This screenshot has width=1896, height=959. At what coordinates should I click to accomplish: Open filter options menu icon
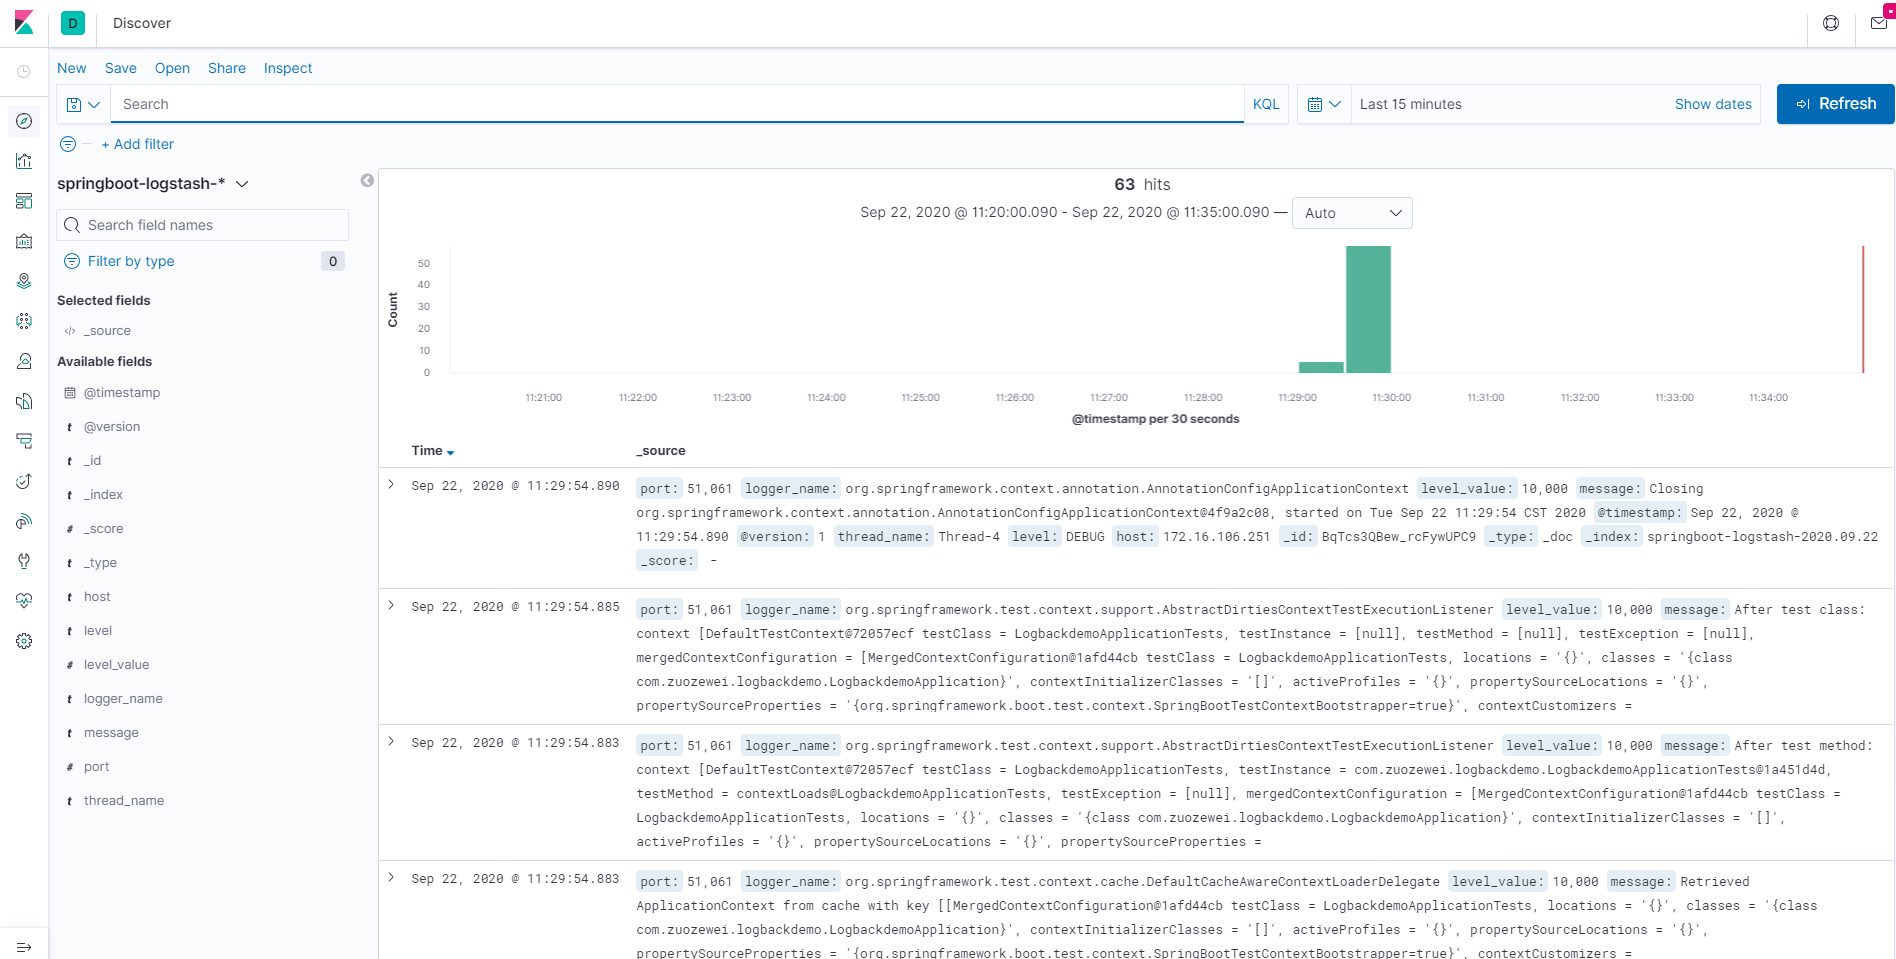68,144
